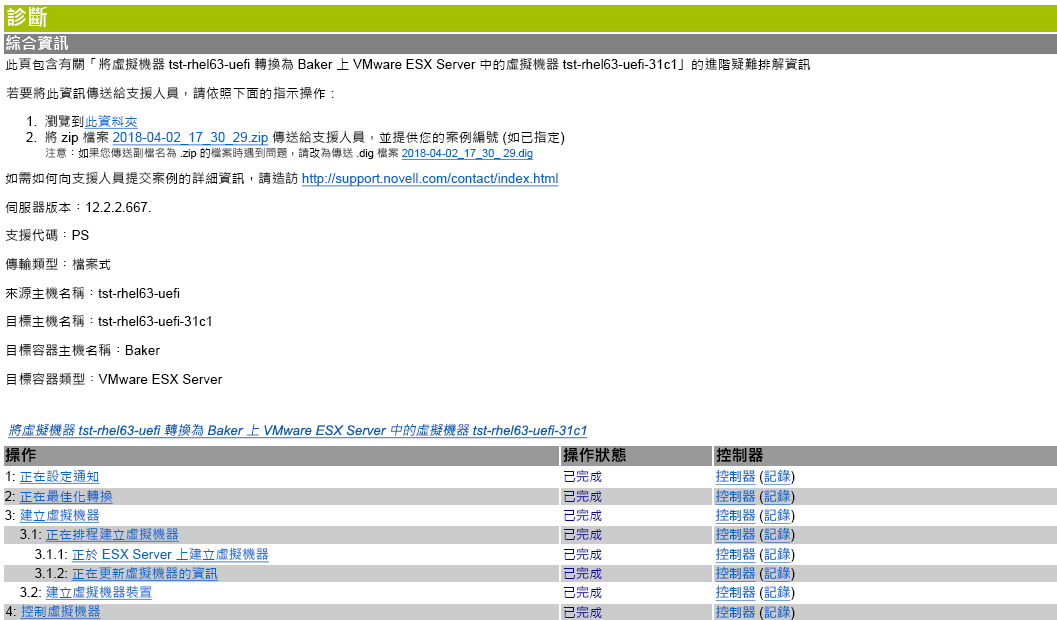Viewport: 1057px width, 620px height.
Task: Open 正在於 ESX Server 上建立虛擬機器 link
Action: point(170,554)
